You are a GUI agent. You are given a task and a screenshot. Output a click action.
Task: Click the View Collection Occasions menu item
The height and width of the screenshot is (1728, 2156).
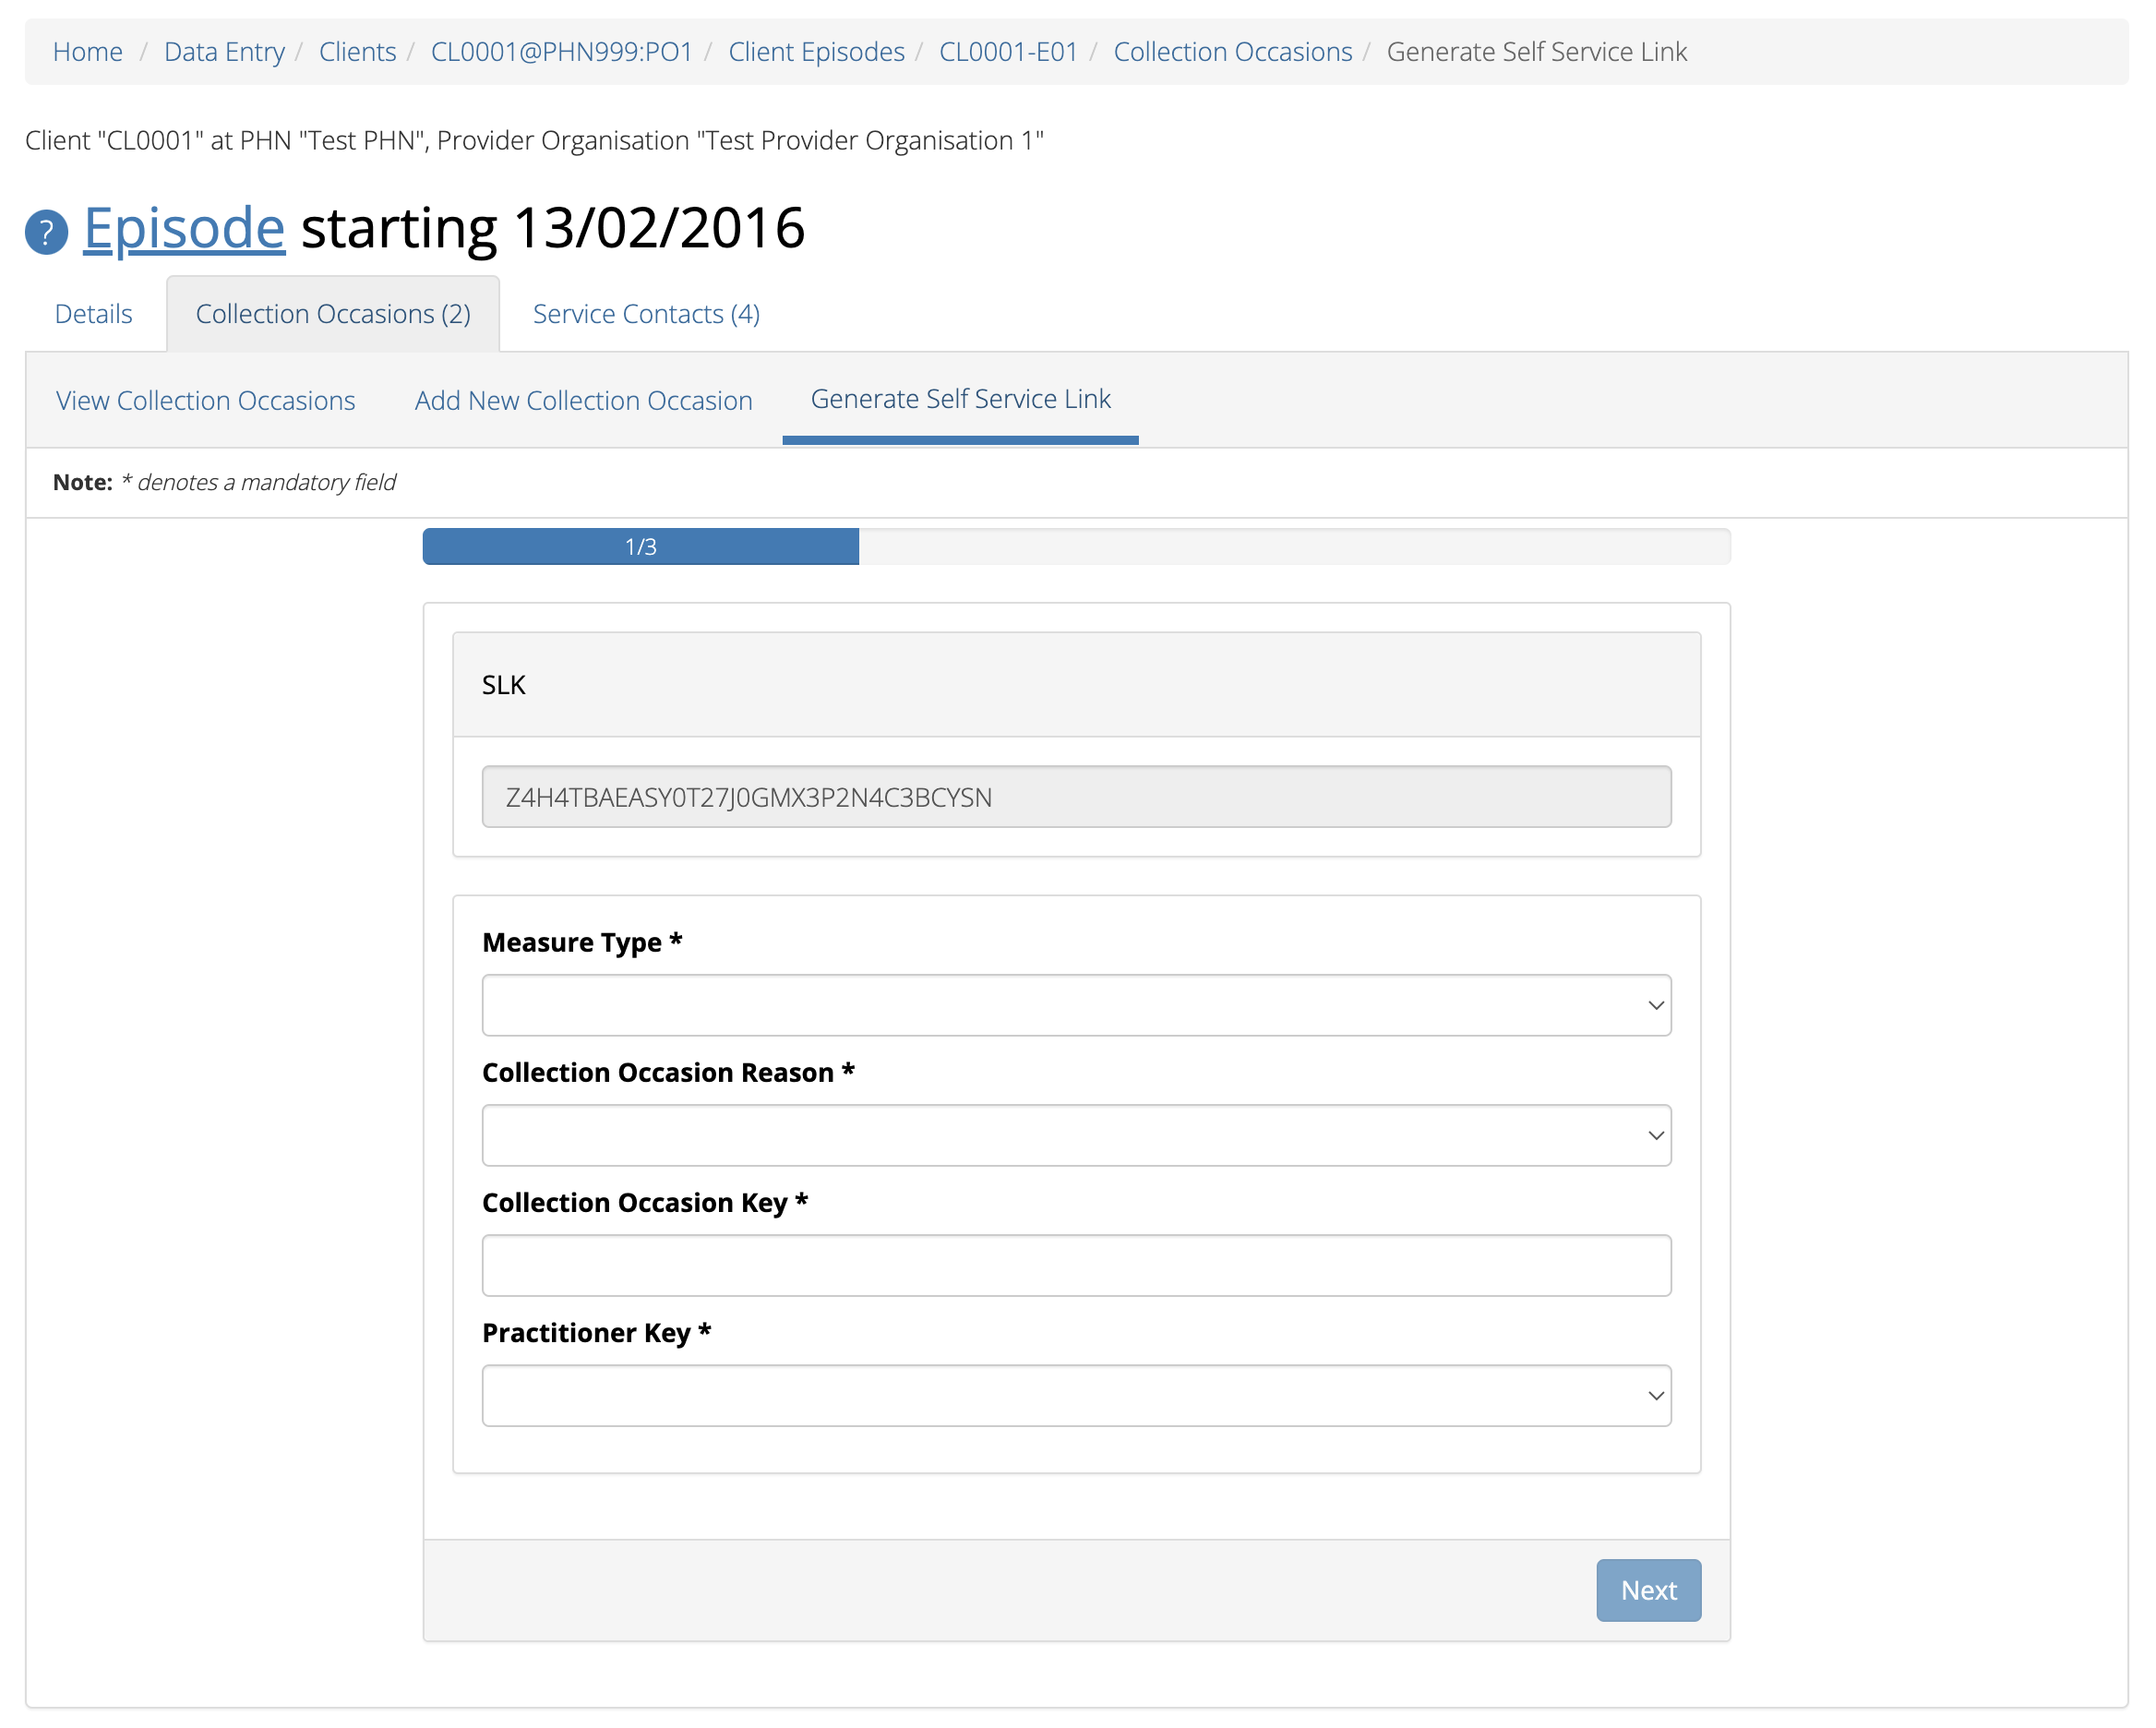coord(205,399)
